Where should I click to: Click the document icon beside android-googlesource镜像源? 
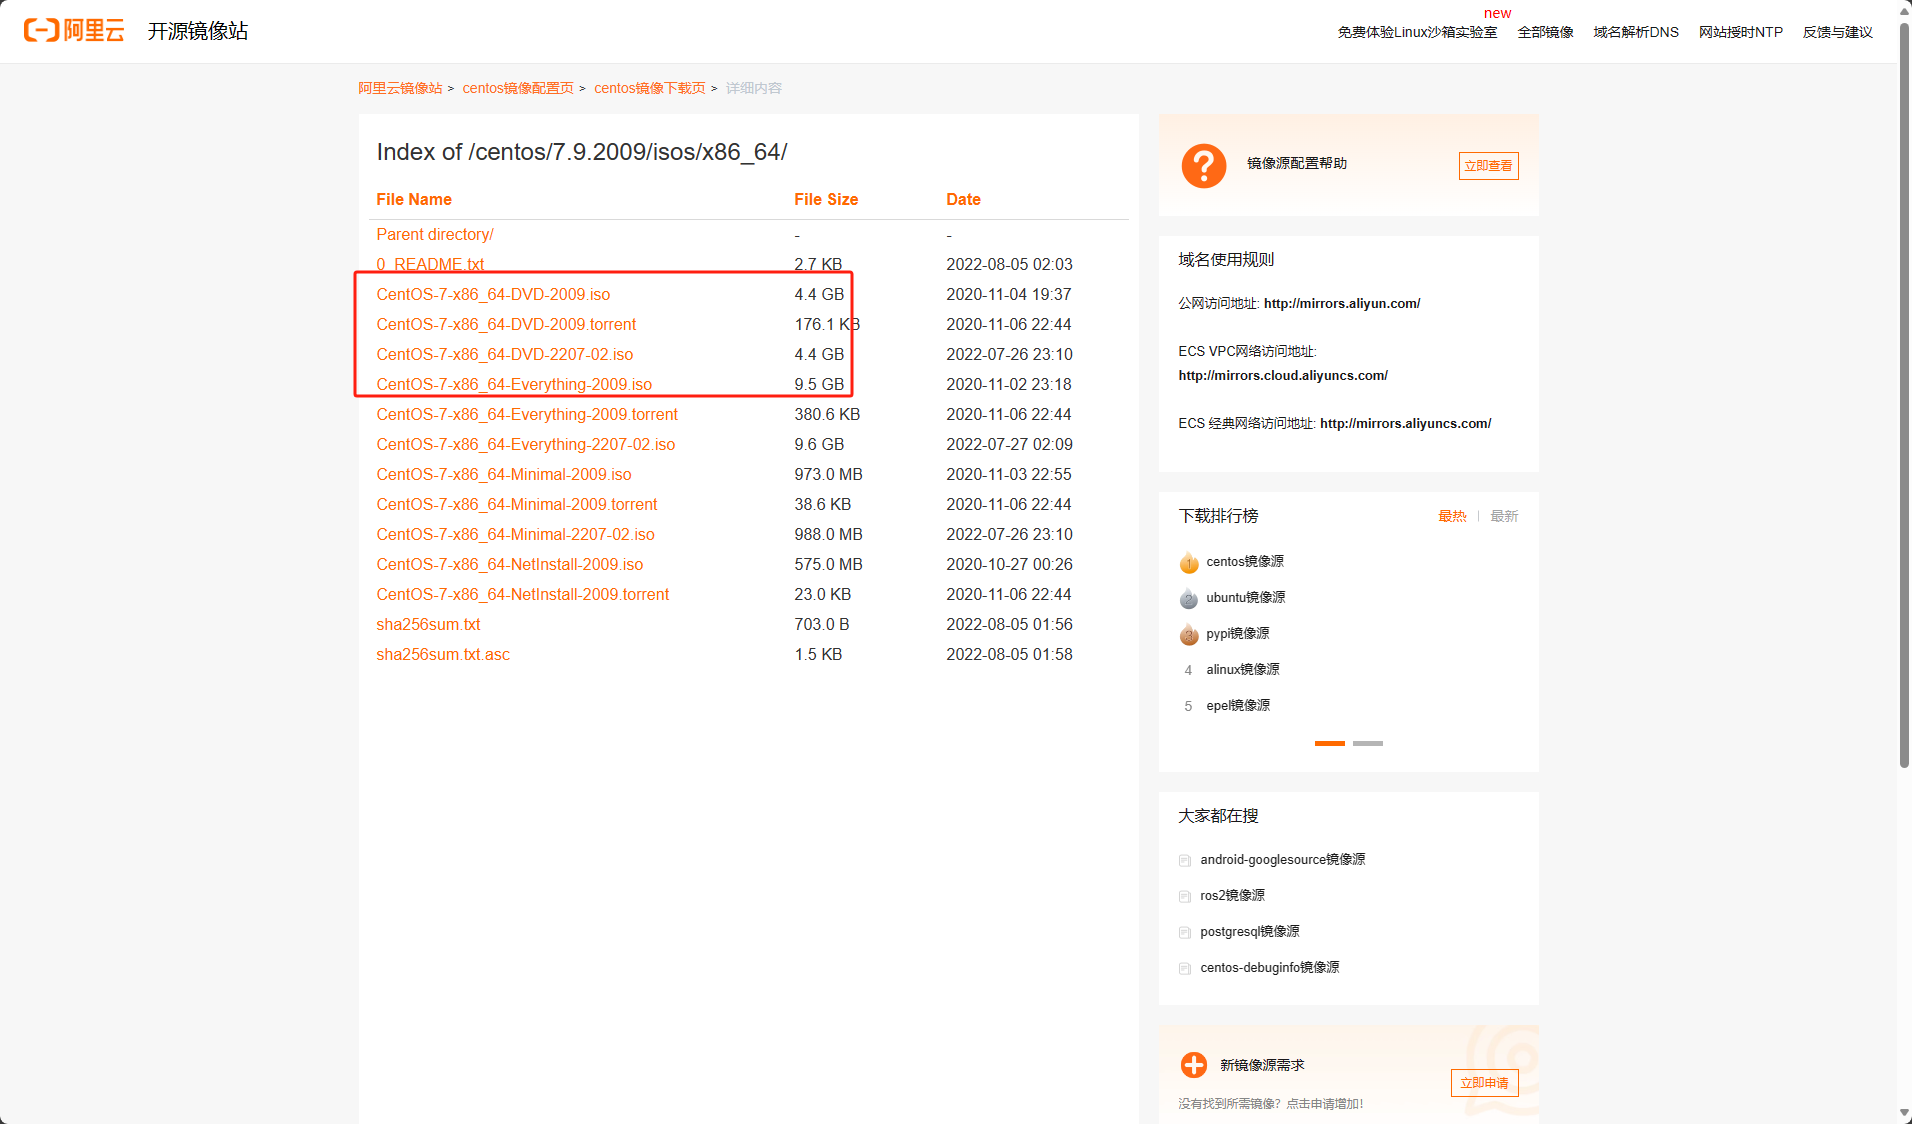[x=1185, y=860]
